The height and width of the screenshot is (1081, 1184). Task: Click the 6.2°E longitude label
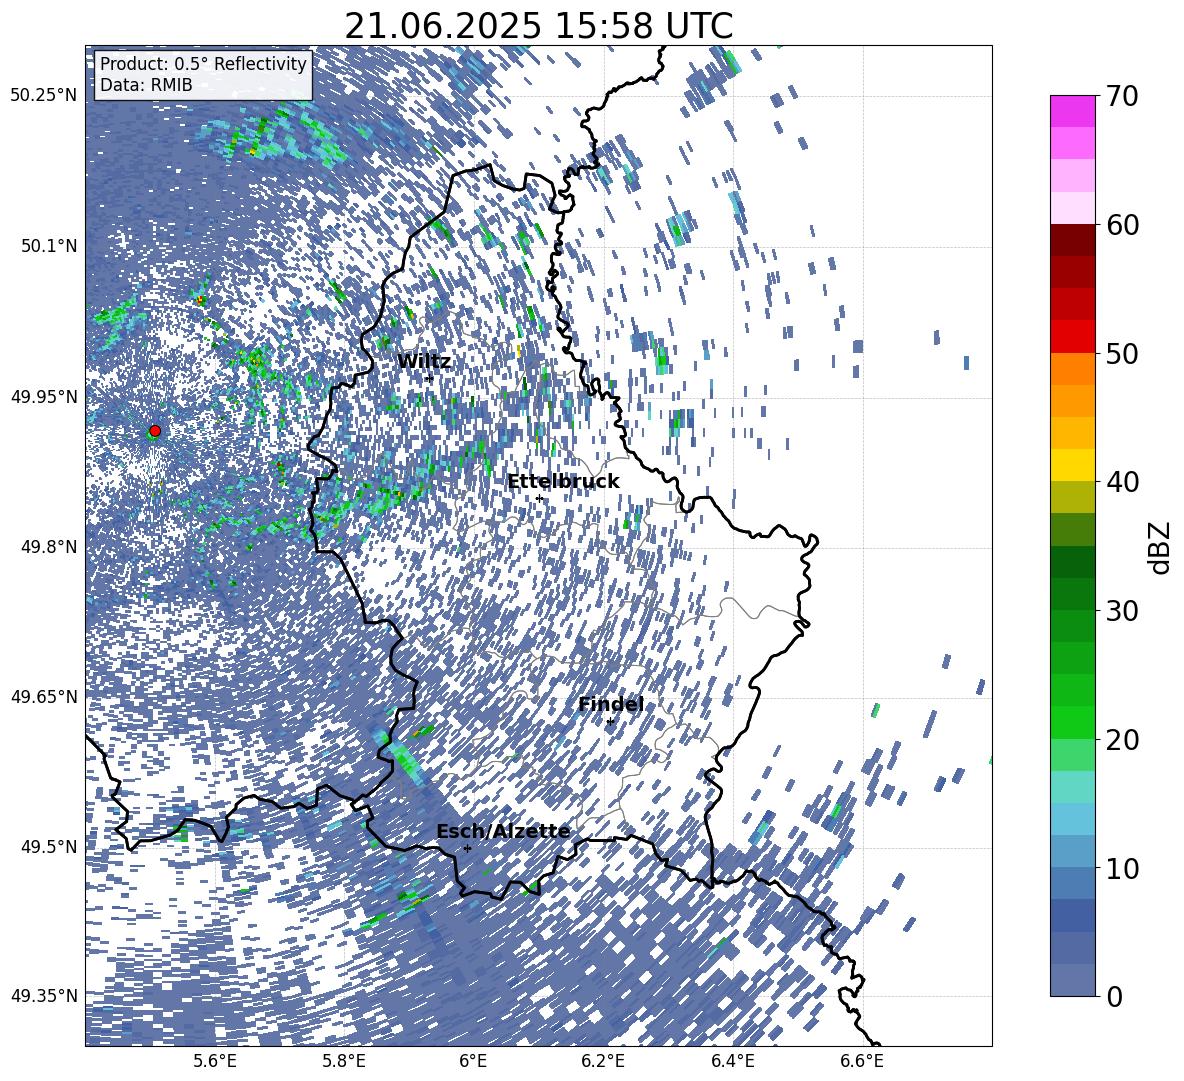click(x=603, y=1062)
